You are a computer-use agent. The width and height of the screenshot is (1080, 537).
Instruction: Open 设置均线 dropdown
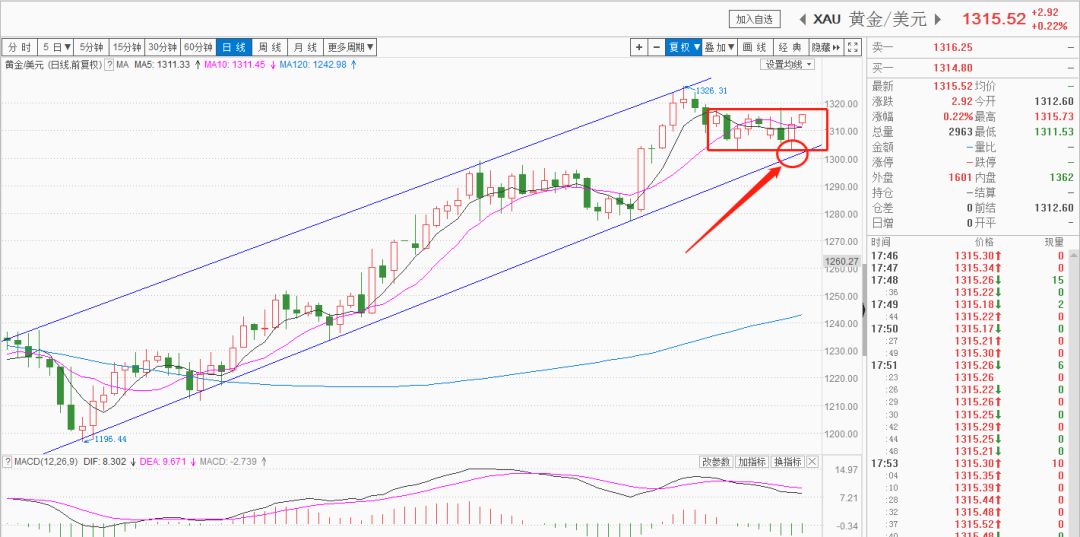pyautogui.click(x=788, y=64)
